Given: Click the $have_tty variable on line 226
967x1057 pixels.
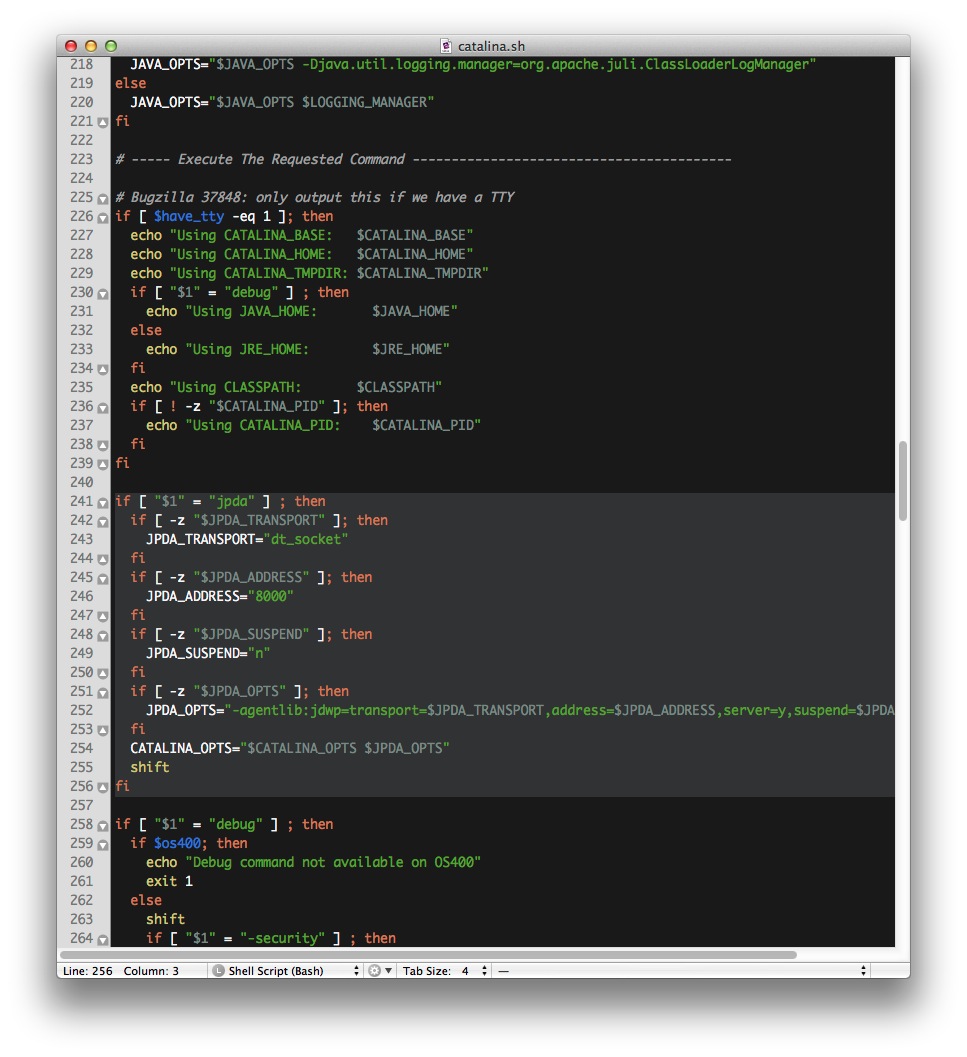Looking at the screenshot, I should (189, 216).
